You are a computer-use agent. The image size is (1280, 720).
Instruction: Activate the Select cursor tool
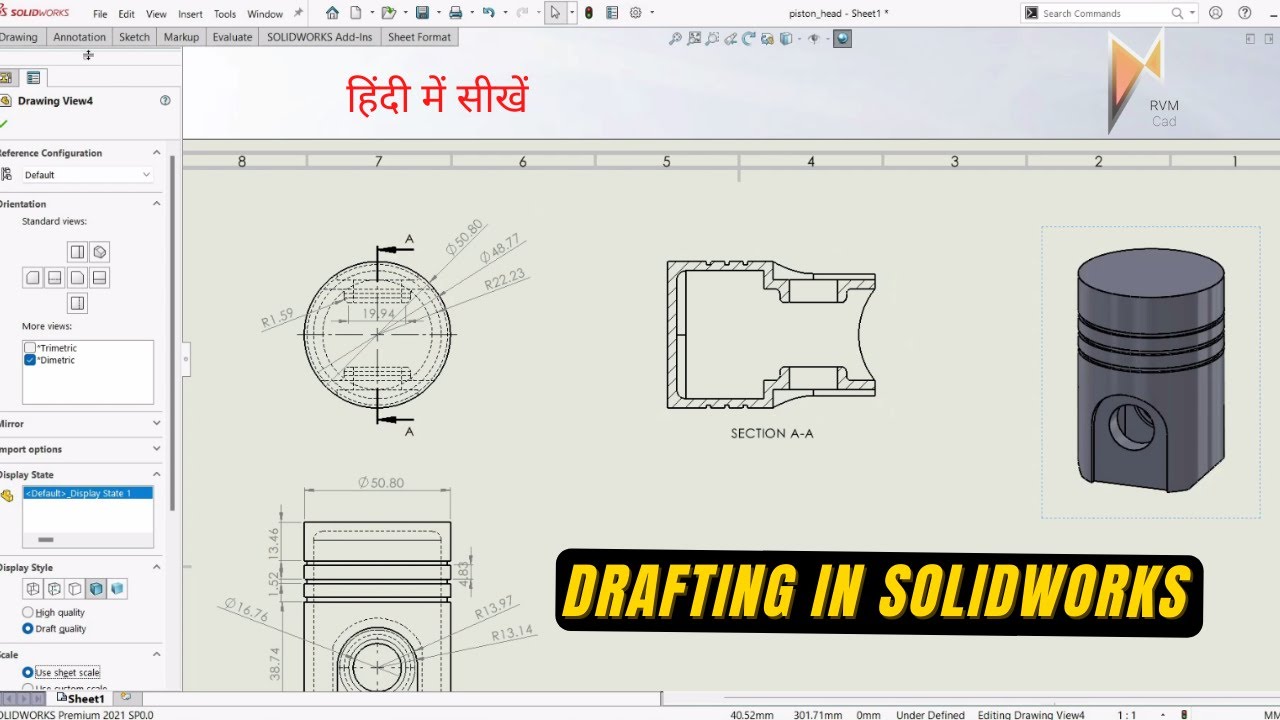[555, 13]
